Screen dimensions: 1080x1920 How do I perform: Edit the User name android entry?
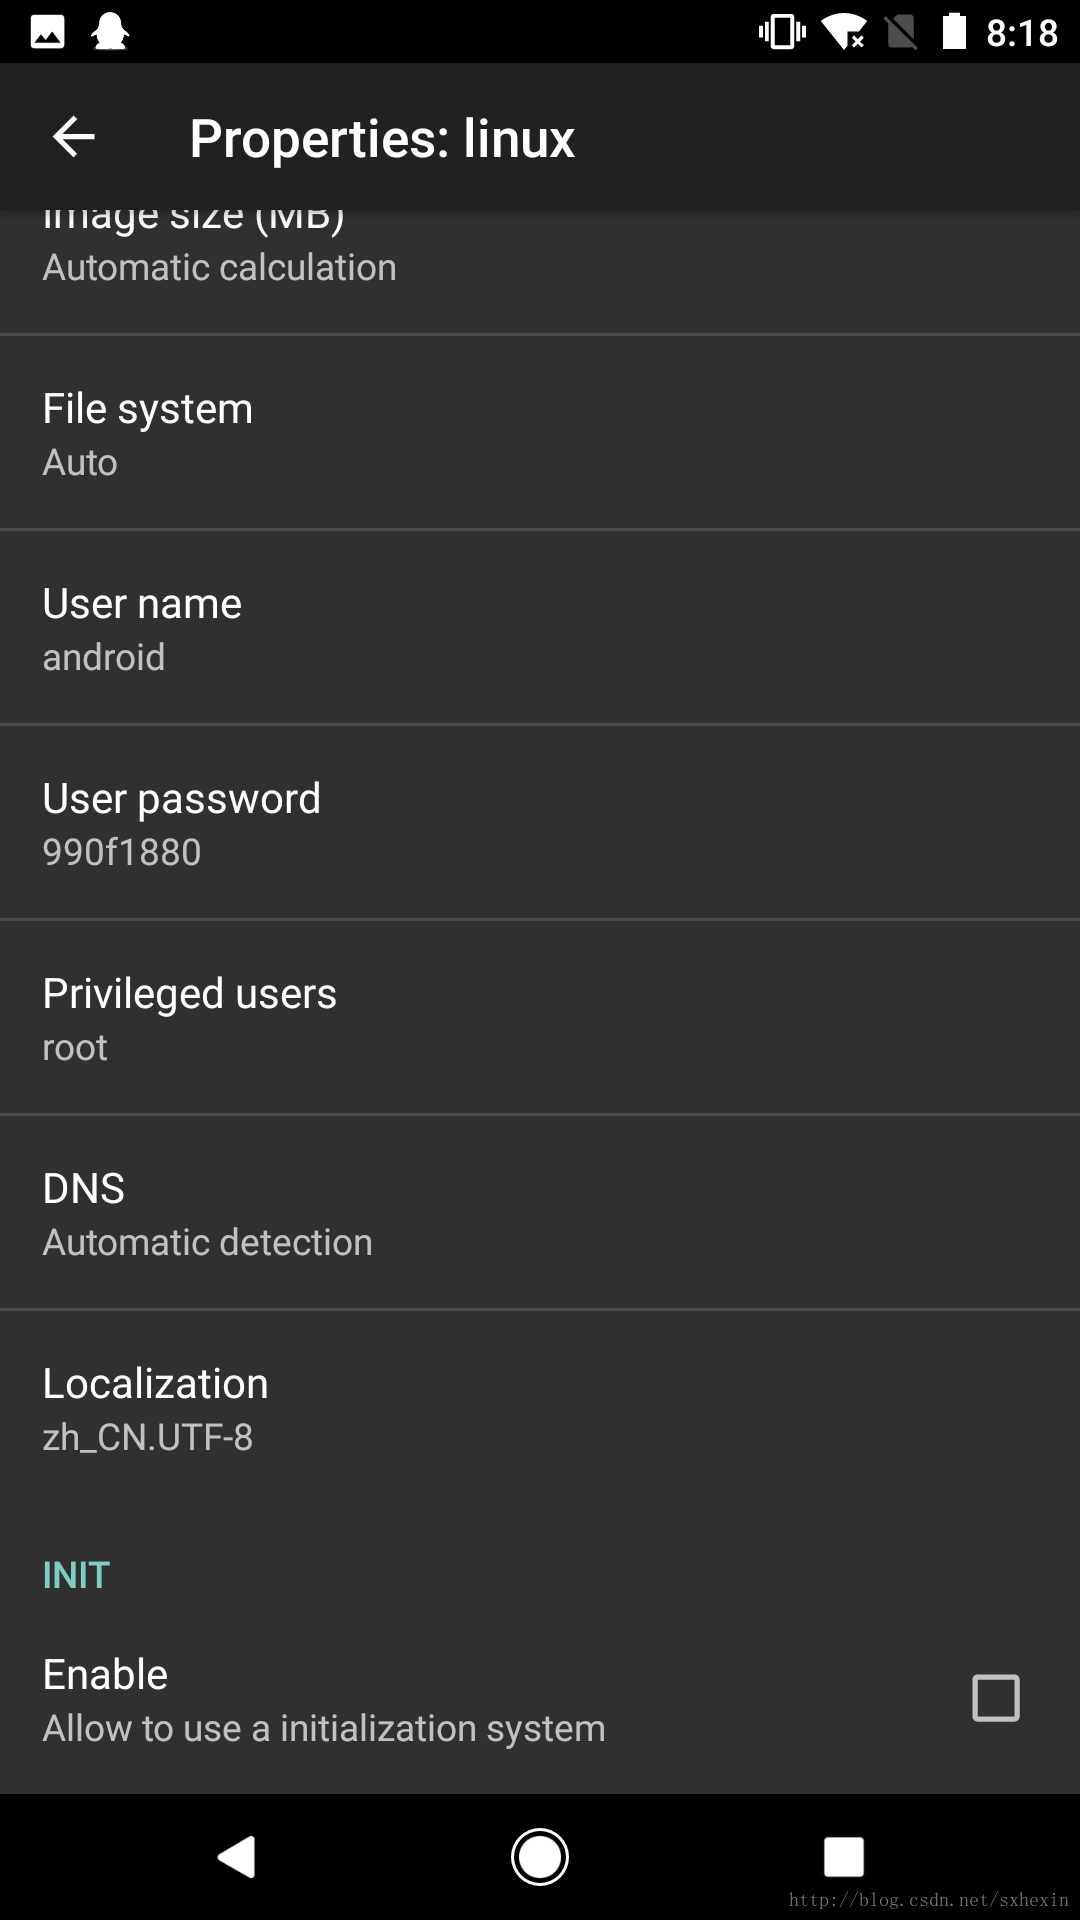(540, 628)
